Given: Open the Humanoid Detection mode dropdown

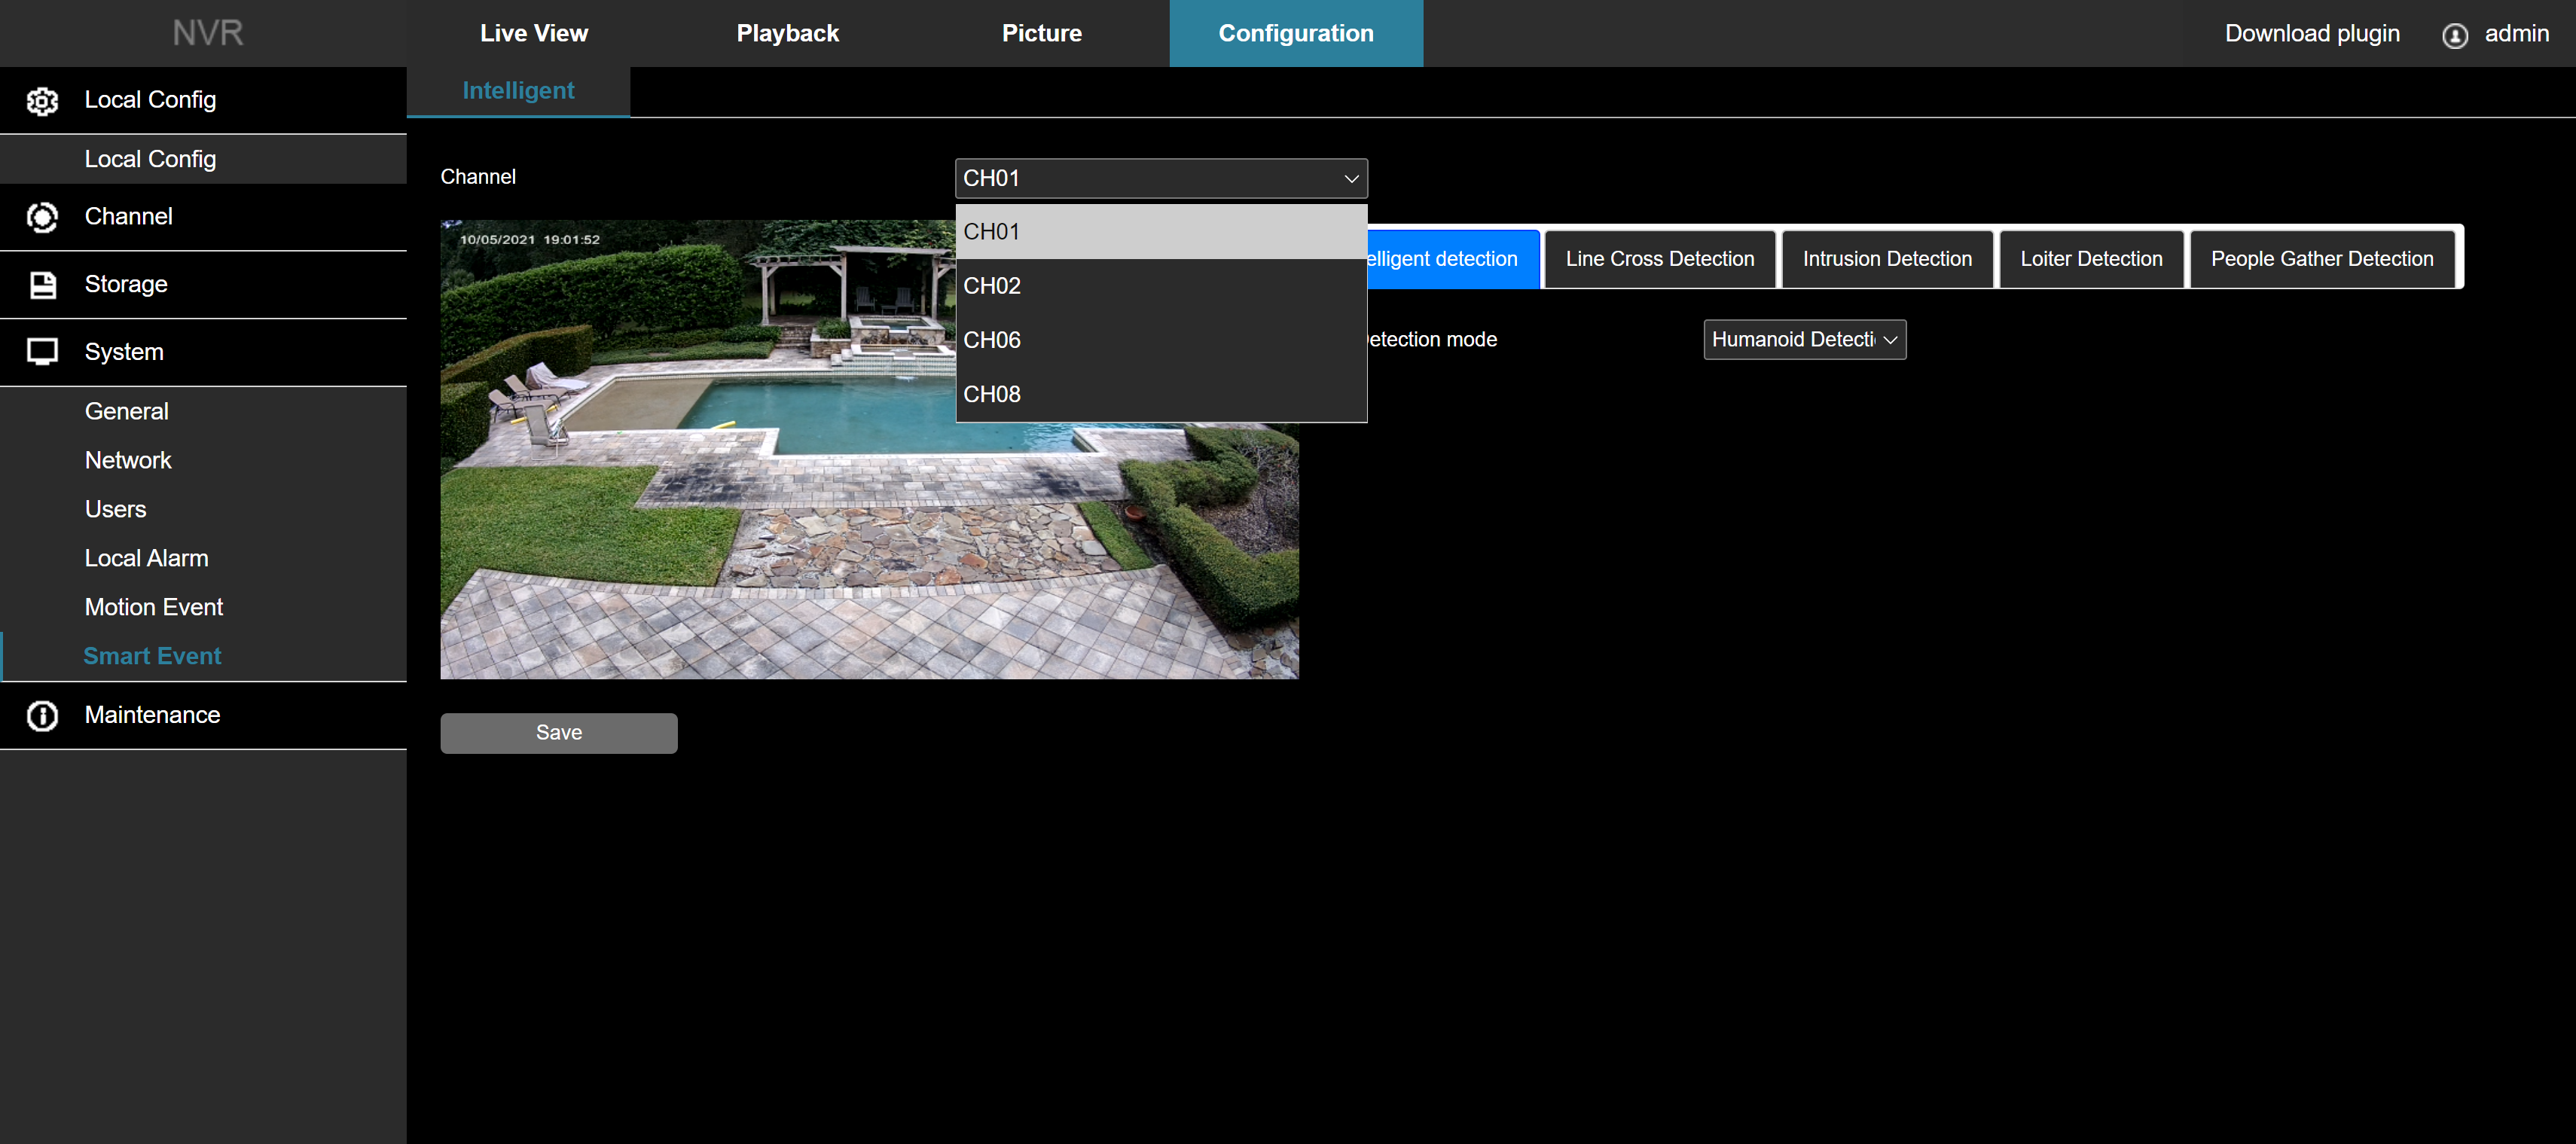Looking at the screenshot, I should [x=1804, y=340].
